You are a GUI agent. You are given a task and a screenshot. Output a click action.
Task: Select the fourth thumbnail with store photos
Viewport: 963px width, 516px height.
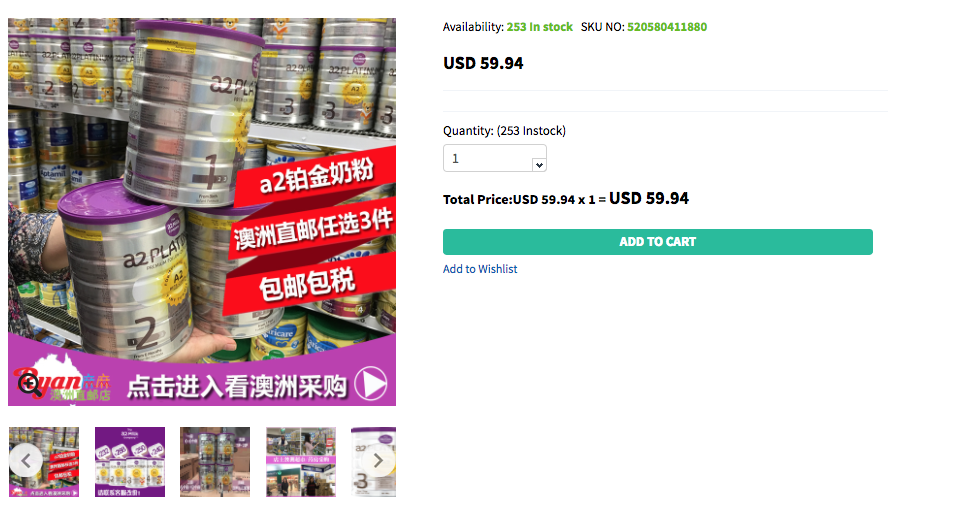[x=301, y=462]
